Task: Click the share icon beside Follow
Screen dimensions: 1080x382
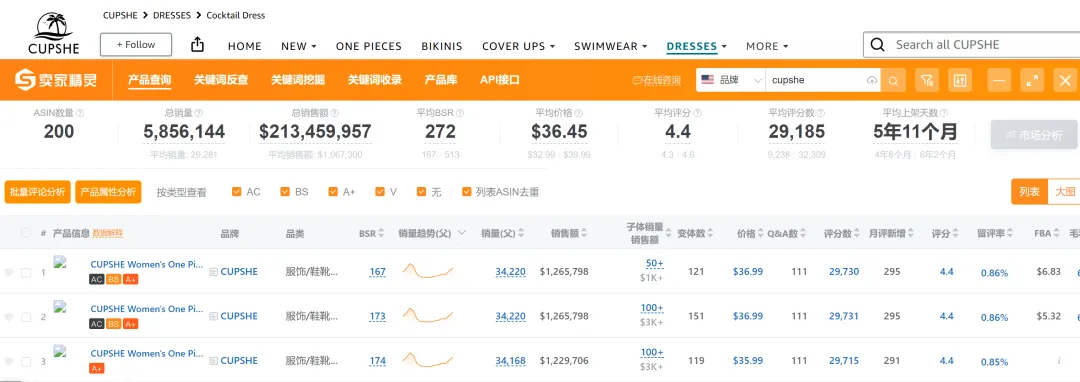Action: tap(198, 45)
